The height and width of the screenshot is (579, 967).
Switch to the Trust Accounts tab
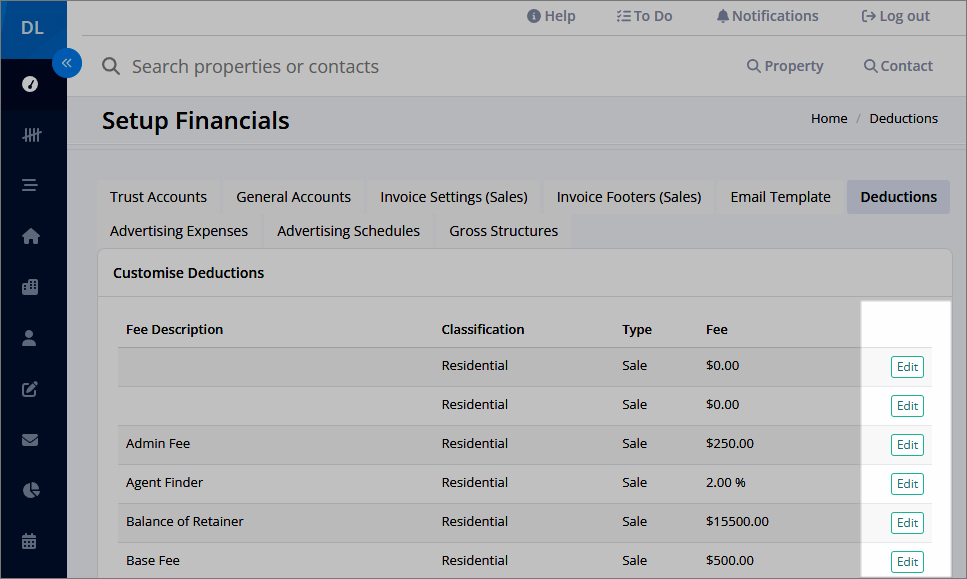(x=158, y=197)
